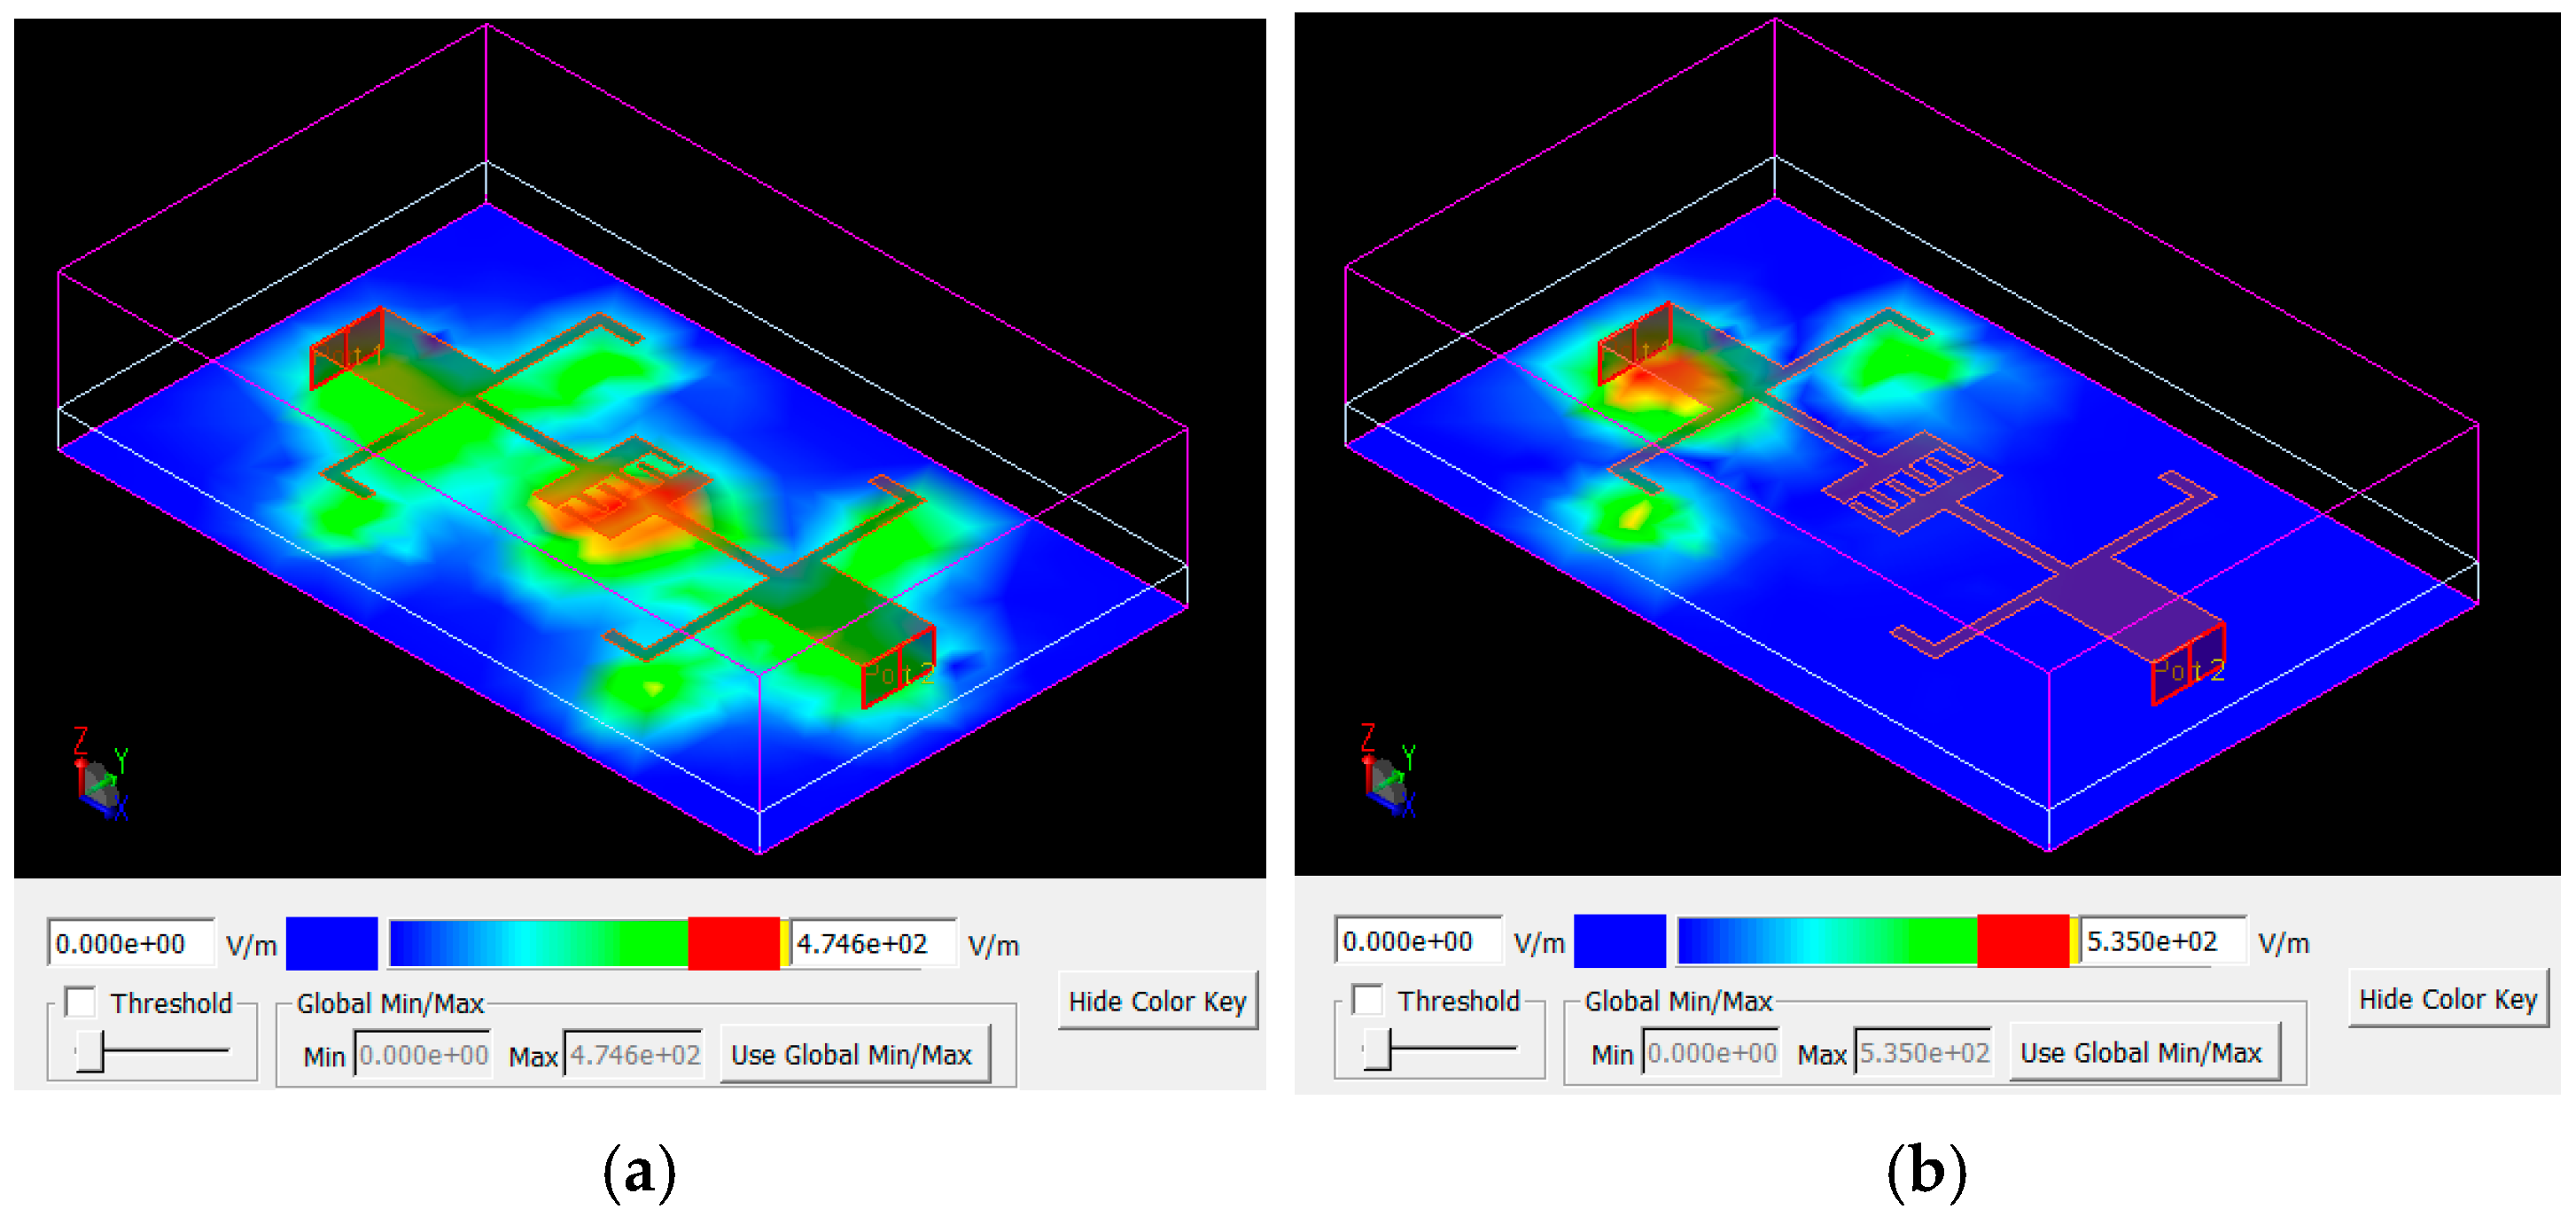Select the 5.350e+02 maximum field in panel (b)
Image resolution: width=2576 pixels, height=1217 pixels.
pos(2162,941)
